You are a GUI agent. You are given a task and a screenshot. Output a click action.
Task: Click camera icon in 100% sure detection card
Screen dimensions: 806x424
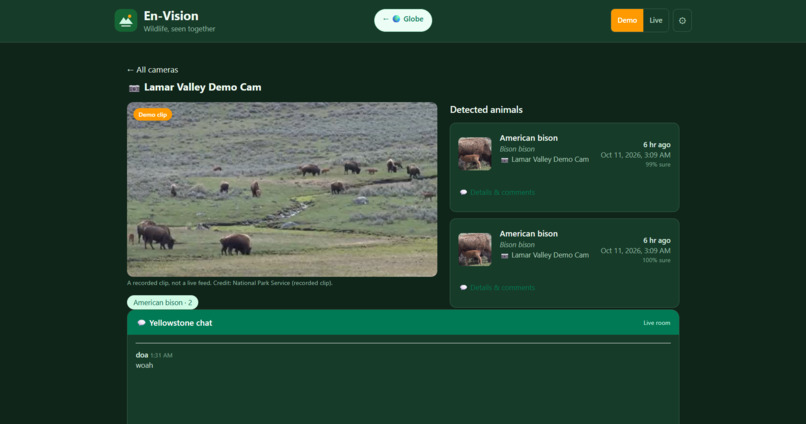[505, 255]
